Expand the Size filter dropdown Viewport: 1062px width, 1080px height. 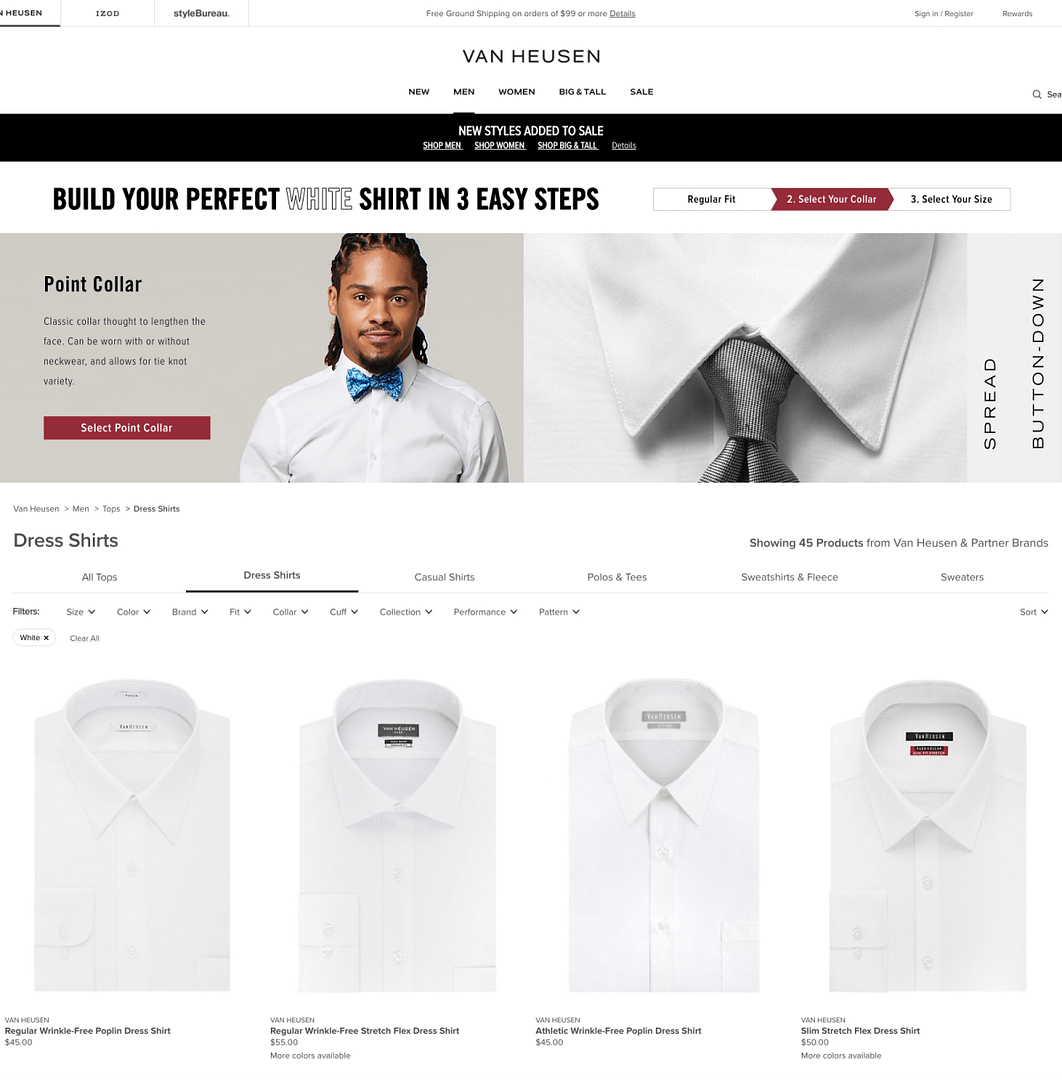tap(81, 612)
